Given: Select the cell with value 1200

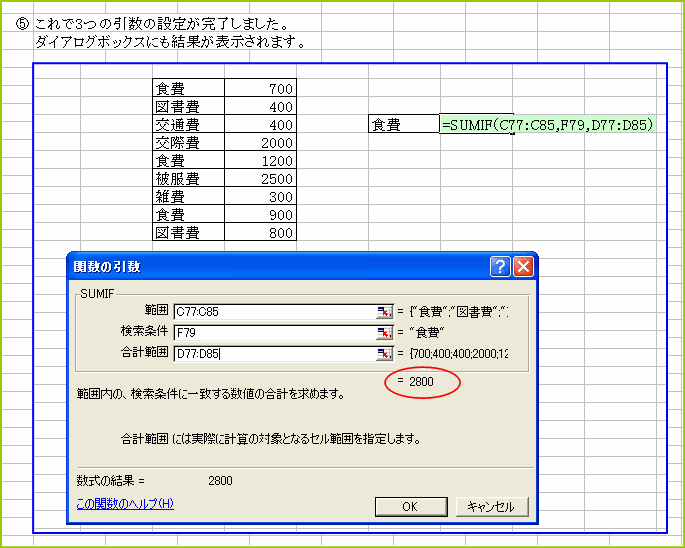Looking at the screenshot, I should [x=260, y=160].
